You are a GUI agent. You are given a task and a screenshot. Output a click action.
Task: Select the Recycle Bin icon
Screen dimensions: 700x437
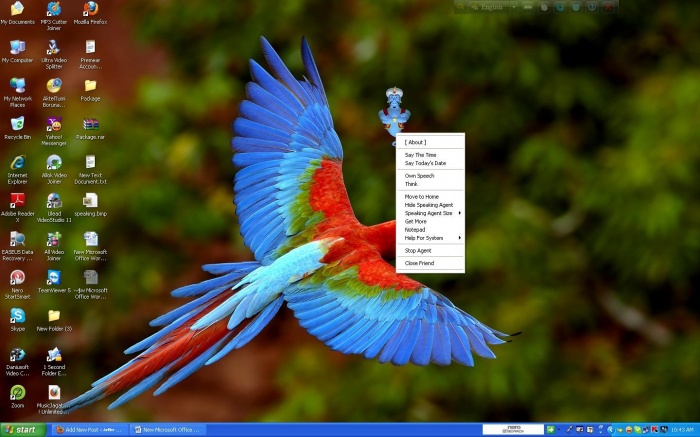[17, 128]
